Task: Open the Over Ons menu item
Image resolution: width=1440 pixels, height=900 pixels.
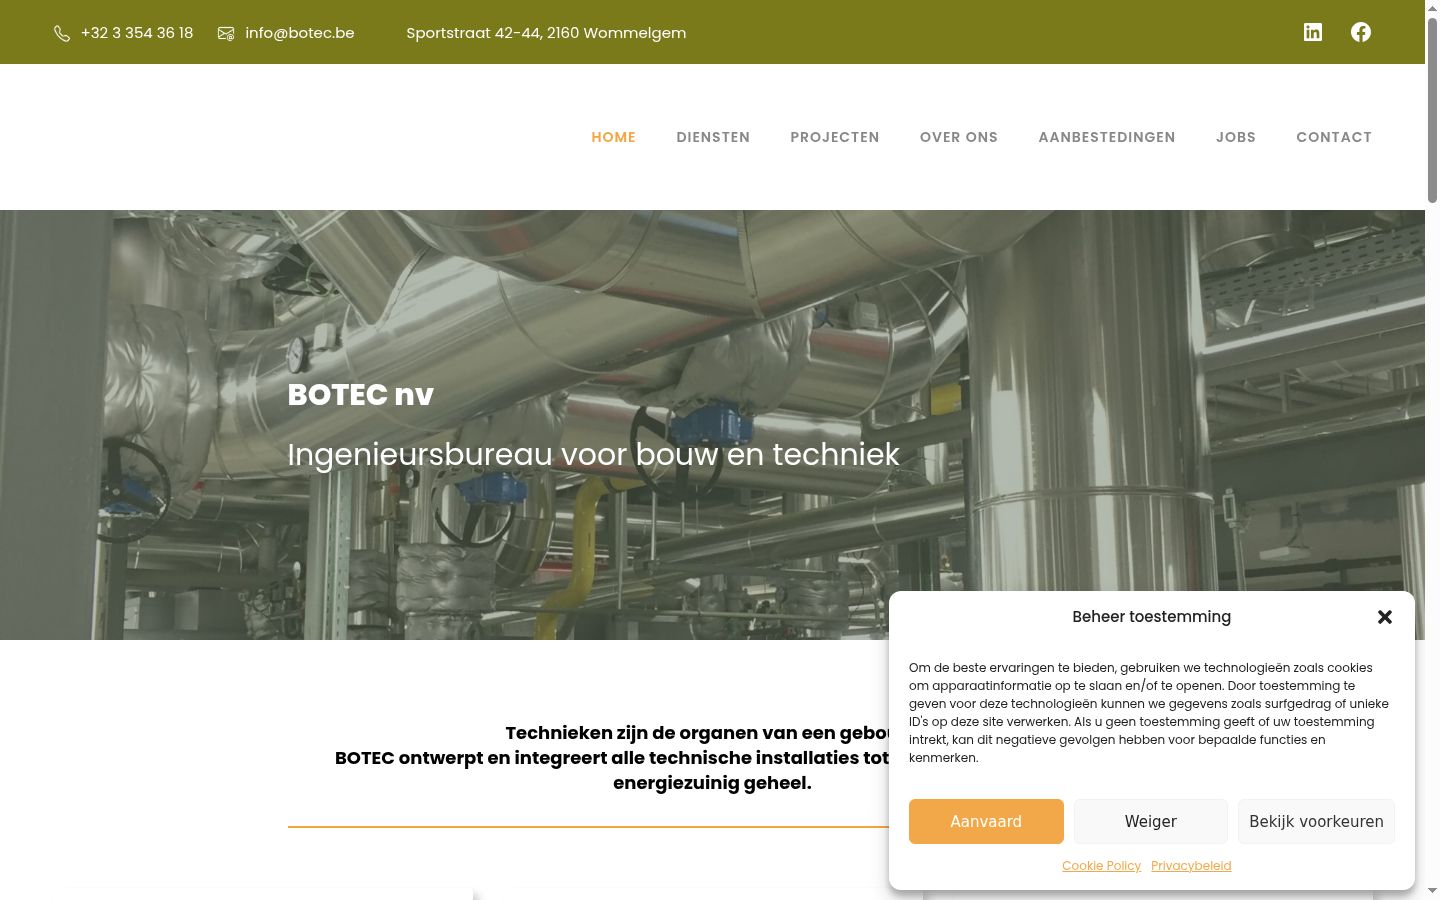Action: click(959, 137)
